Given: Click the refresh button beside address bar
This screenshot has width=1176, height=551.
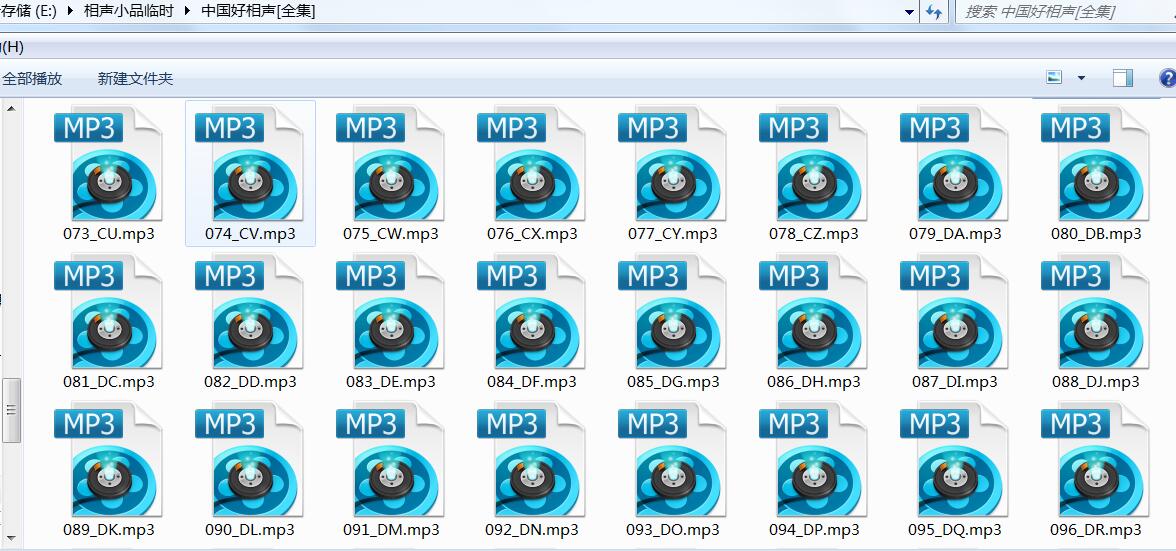Looking at the screenshot, I should (934, 12).
